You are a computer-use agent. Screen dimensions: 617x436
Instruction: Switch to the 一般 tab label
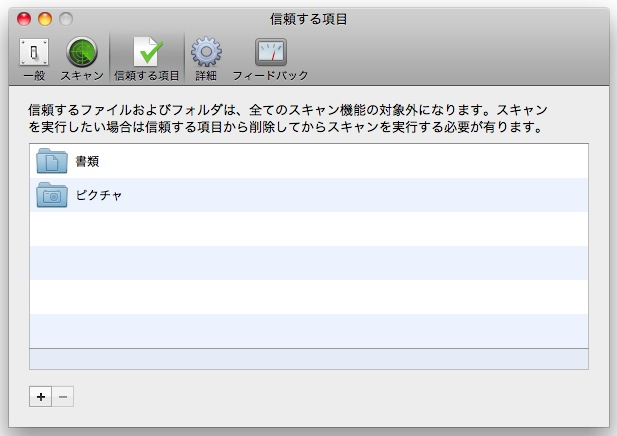tap(34, 75)
